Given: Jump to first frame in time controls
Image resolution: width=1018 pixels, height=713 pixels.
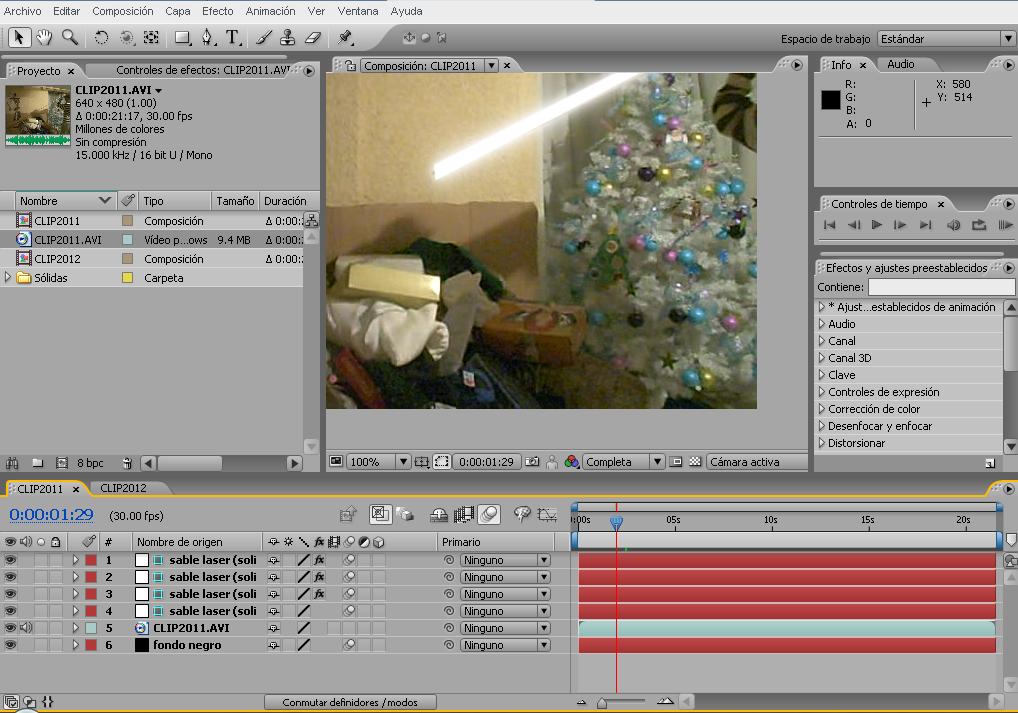Looking at the screenshot, I should point(829,225).
